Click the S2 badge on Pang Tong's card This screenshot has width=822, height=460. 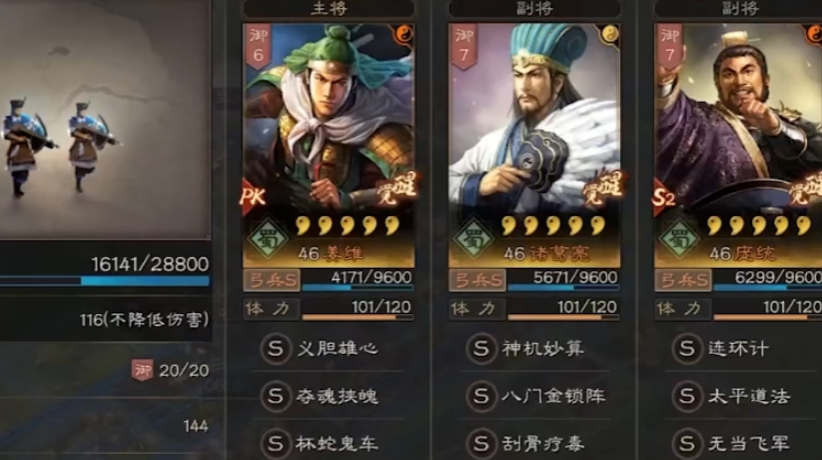[664, 197]
